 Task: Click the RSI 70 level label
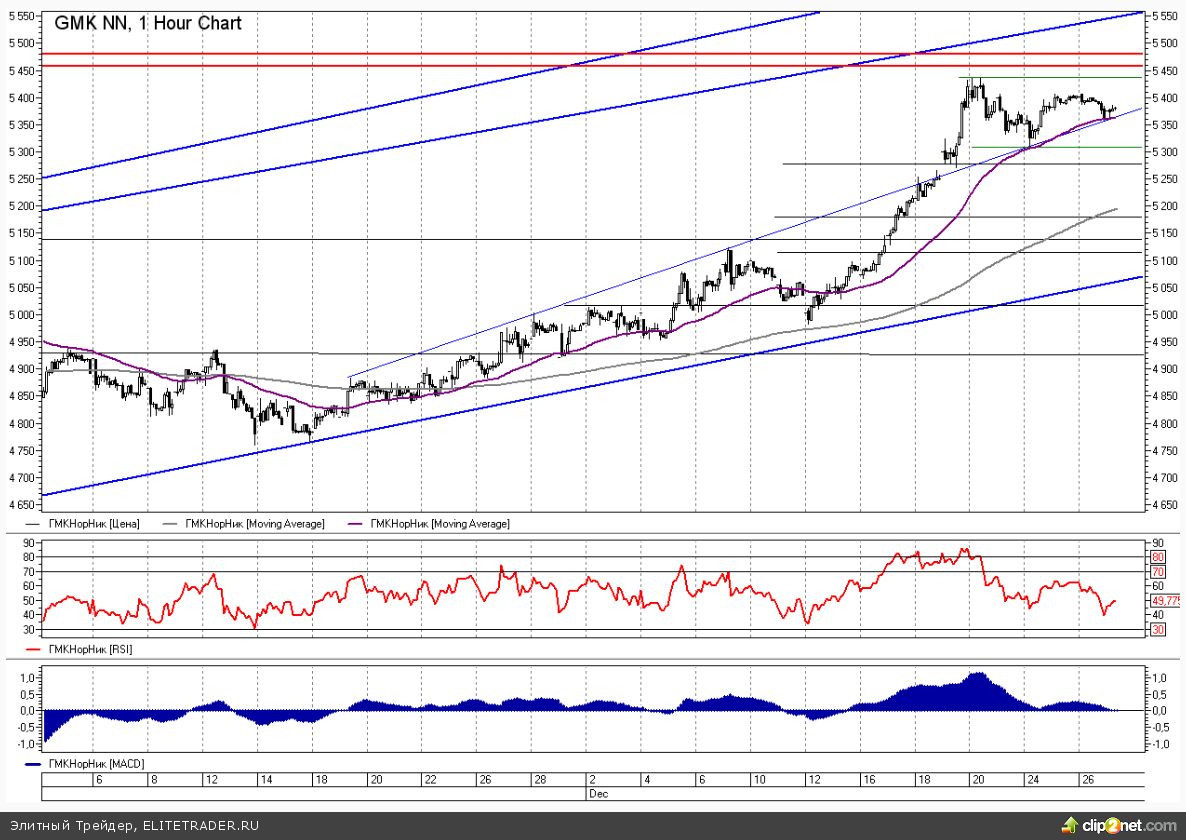(x=1159, y=572)
